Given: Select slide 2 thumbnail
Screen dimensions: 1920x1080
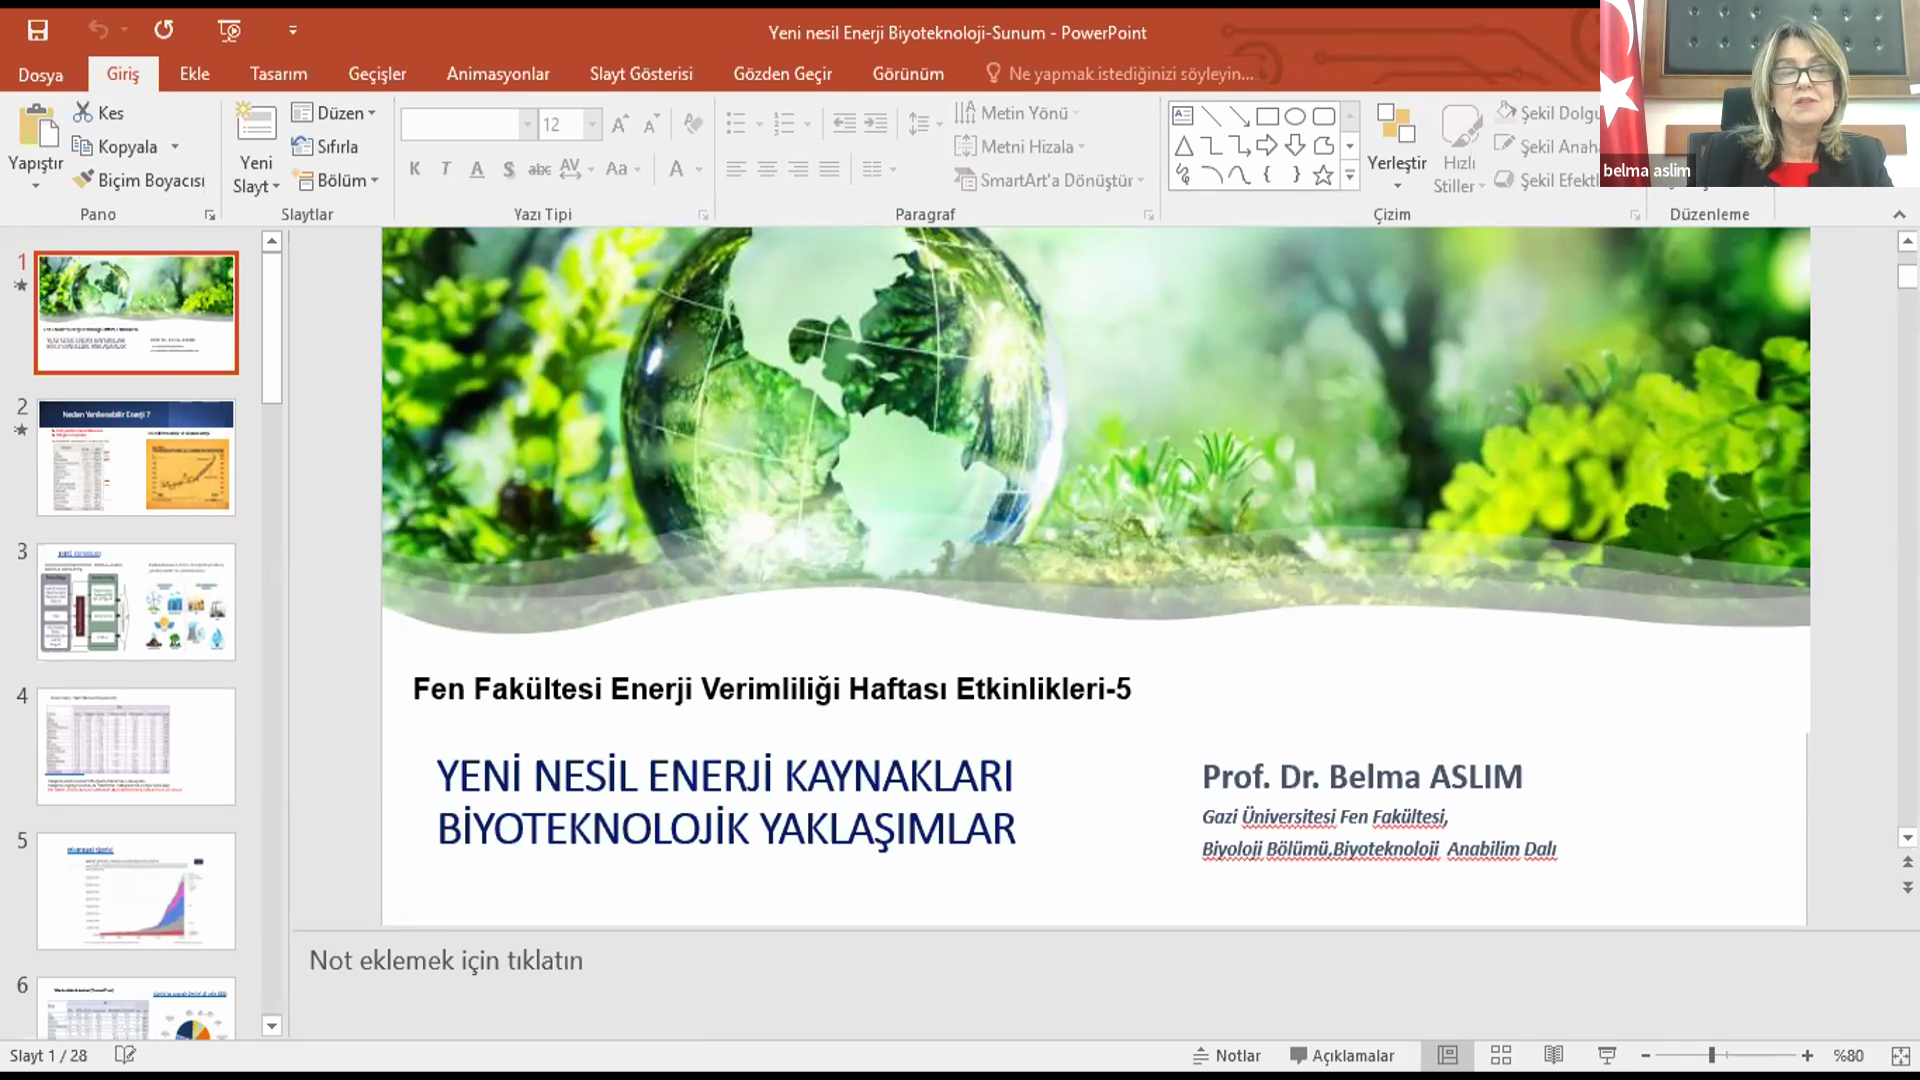Looking at the screenshot, I should 136,458.
